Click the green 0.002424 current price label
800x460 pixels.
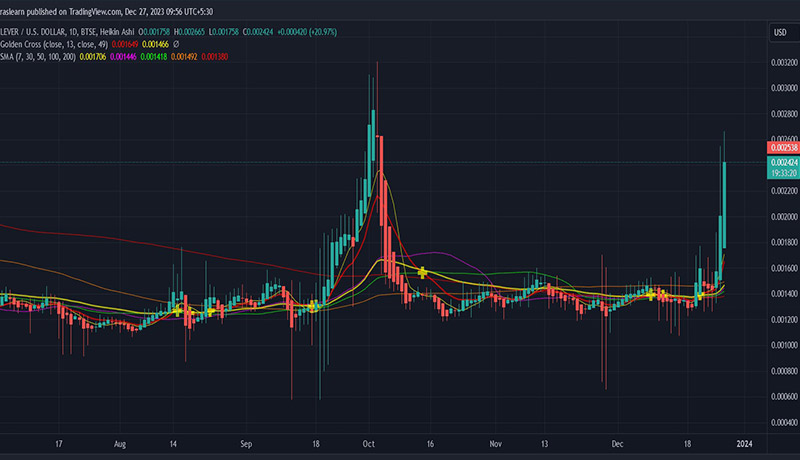point(783,161)
